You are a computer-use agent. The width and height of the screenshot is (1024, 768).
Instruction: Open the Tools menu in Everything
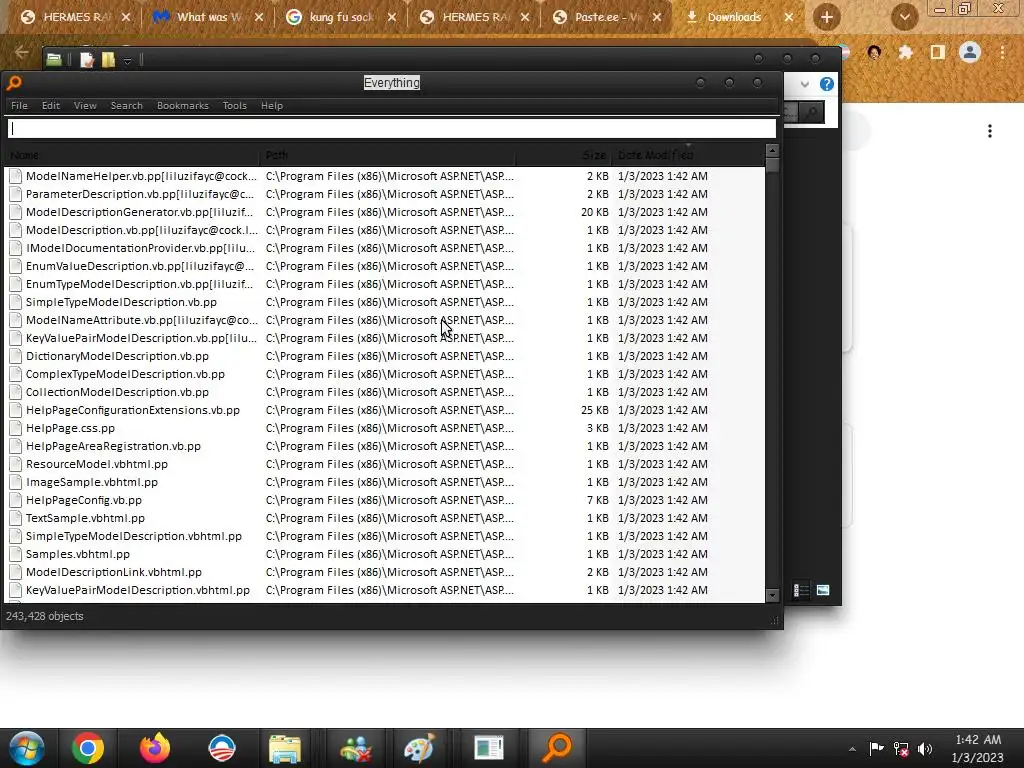[234, 105]
